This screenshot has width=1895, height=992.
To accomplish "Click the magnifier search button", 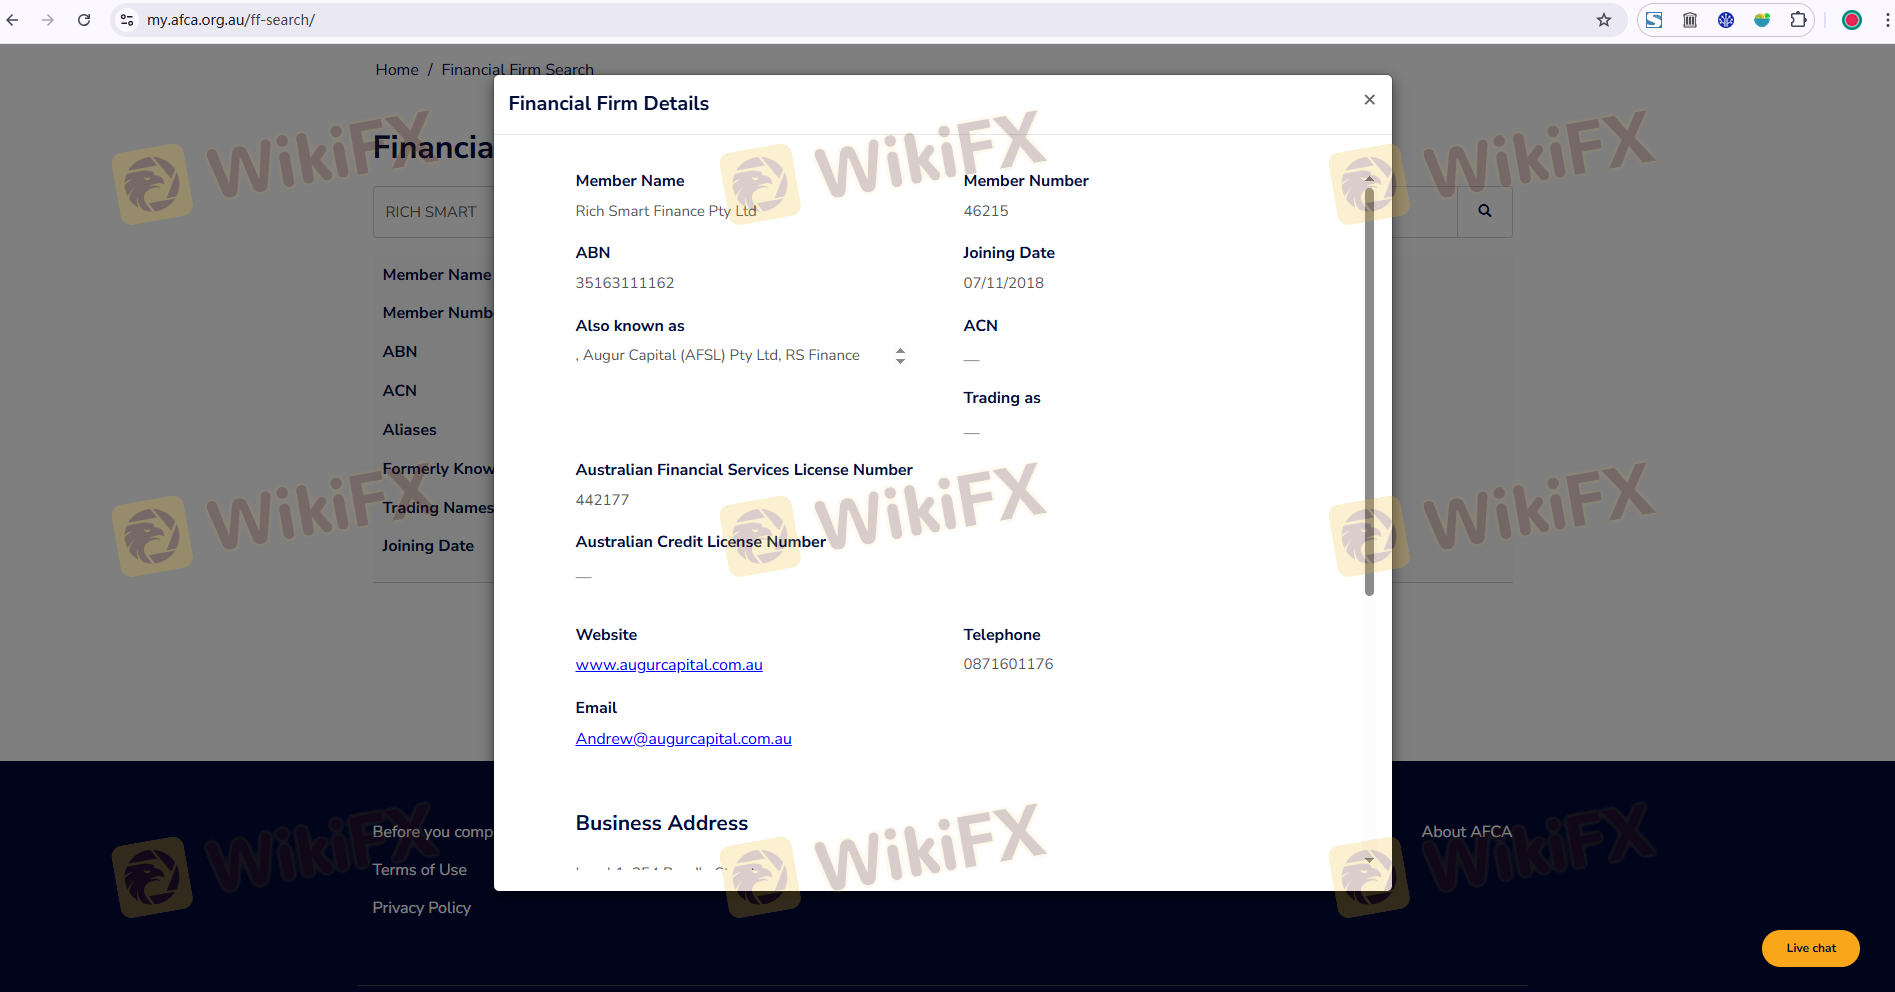I will click(x=1485, y=211).
